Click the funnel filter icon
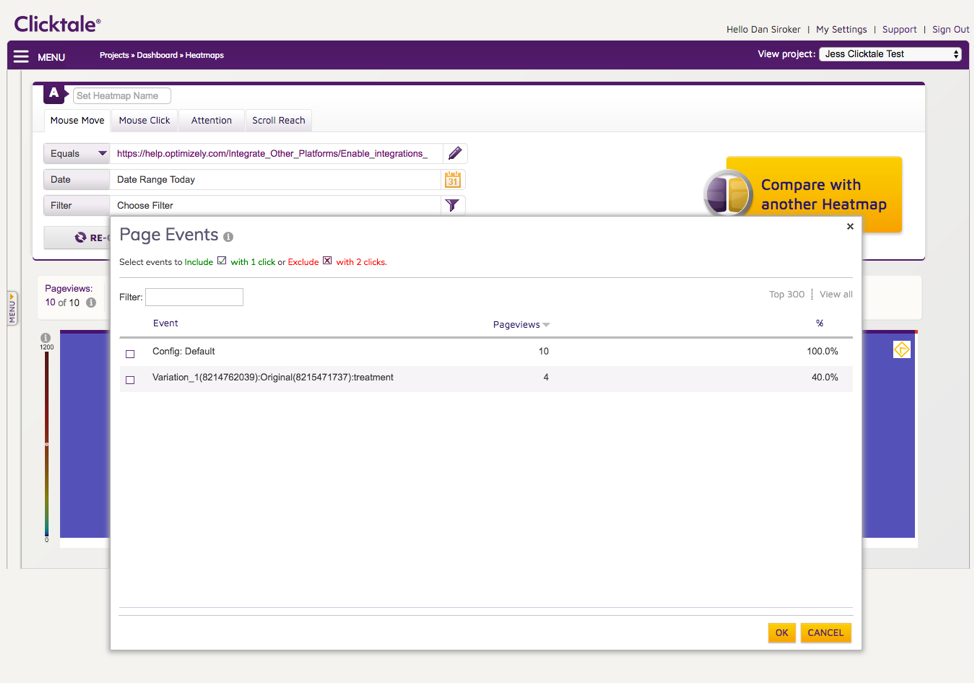The image size is (974, 683). click(x=453, y=205)
